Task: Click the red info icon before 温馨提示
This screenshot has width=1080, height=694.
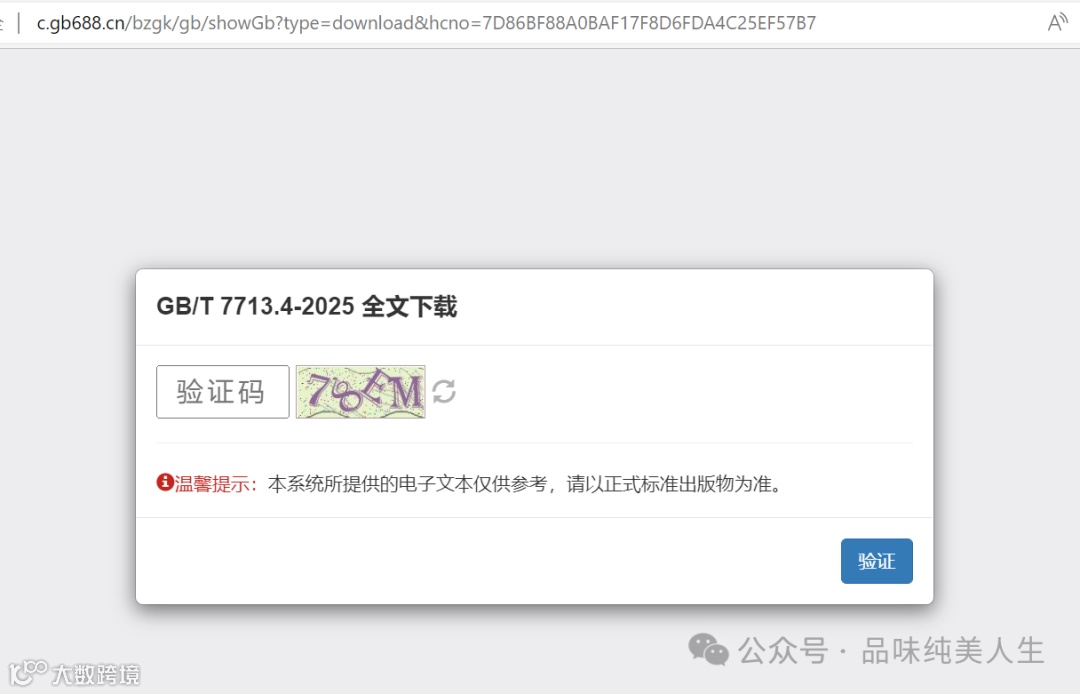Action: coord(165,482)
